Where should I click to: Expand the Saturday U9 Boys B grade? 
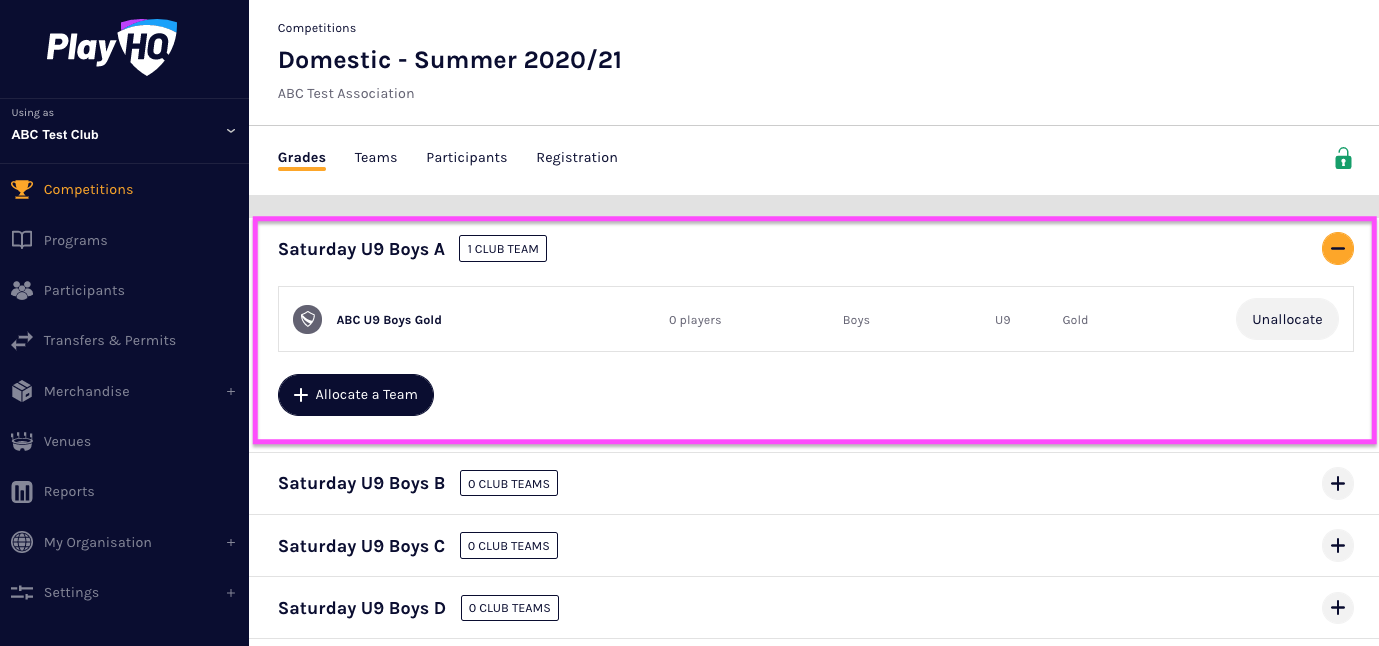pyautogui.click(x=1337, y=484)
